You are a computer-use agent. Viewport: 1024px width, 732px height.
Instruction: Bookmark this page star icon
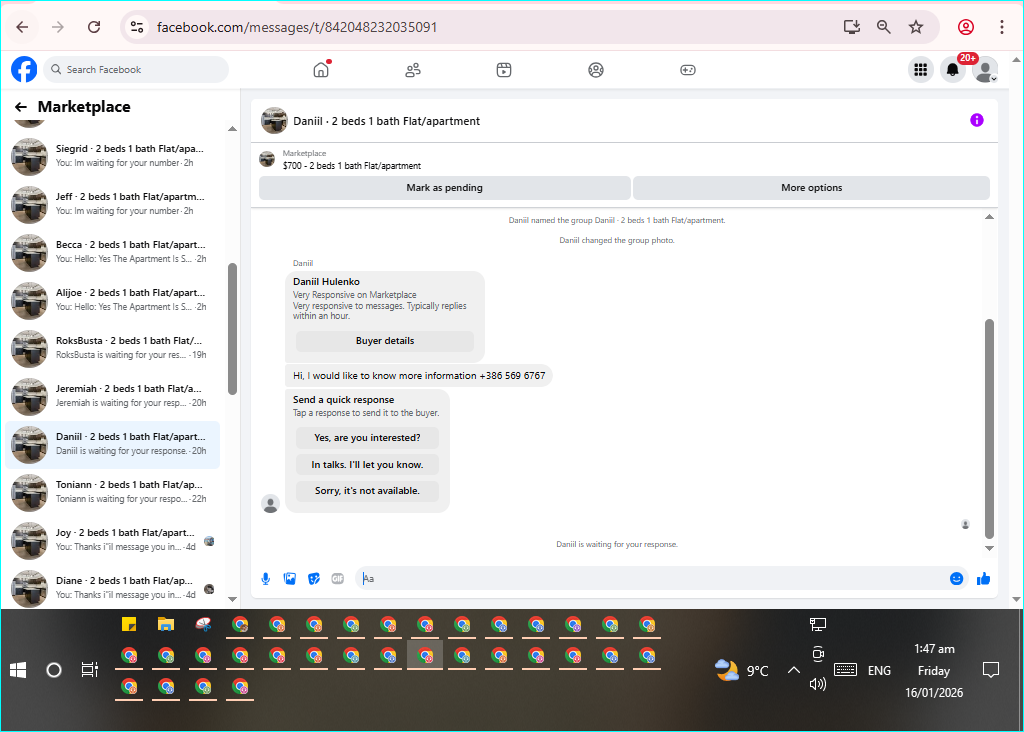pos(916,27)
